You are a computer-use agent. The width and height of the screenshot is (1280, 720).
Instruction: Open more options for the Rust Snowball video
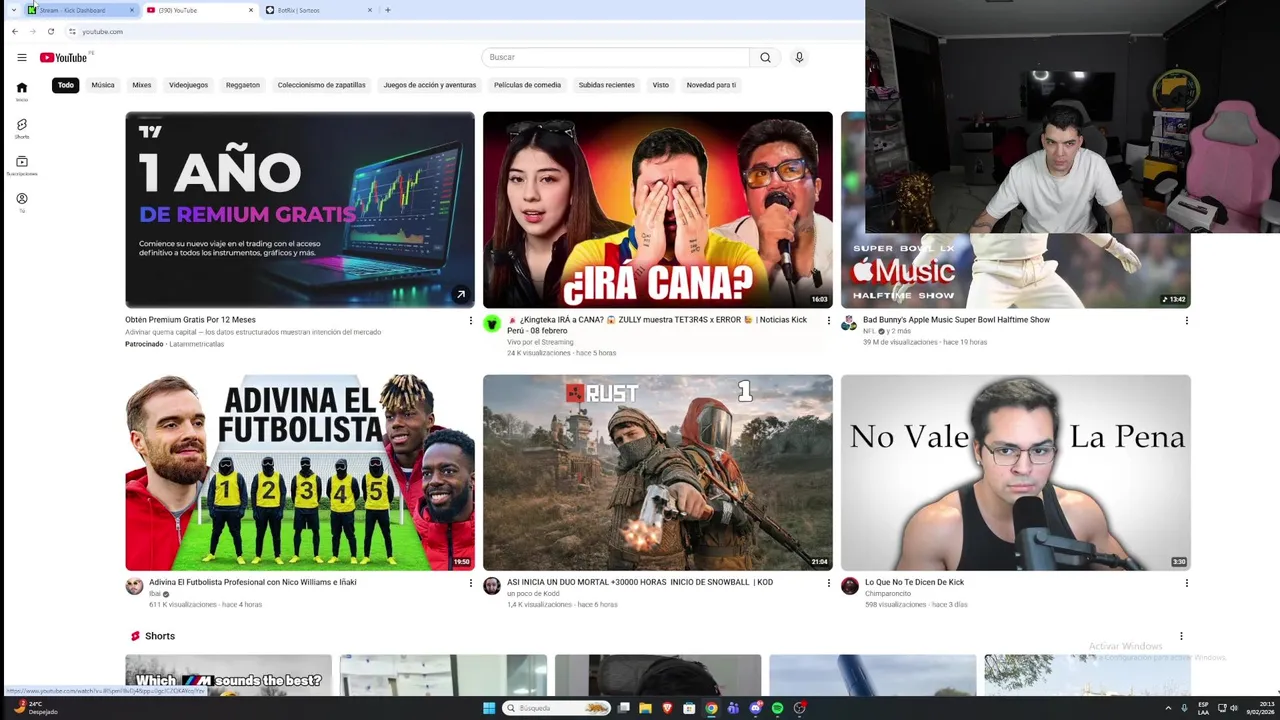(828, 582)
